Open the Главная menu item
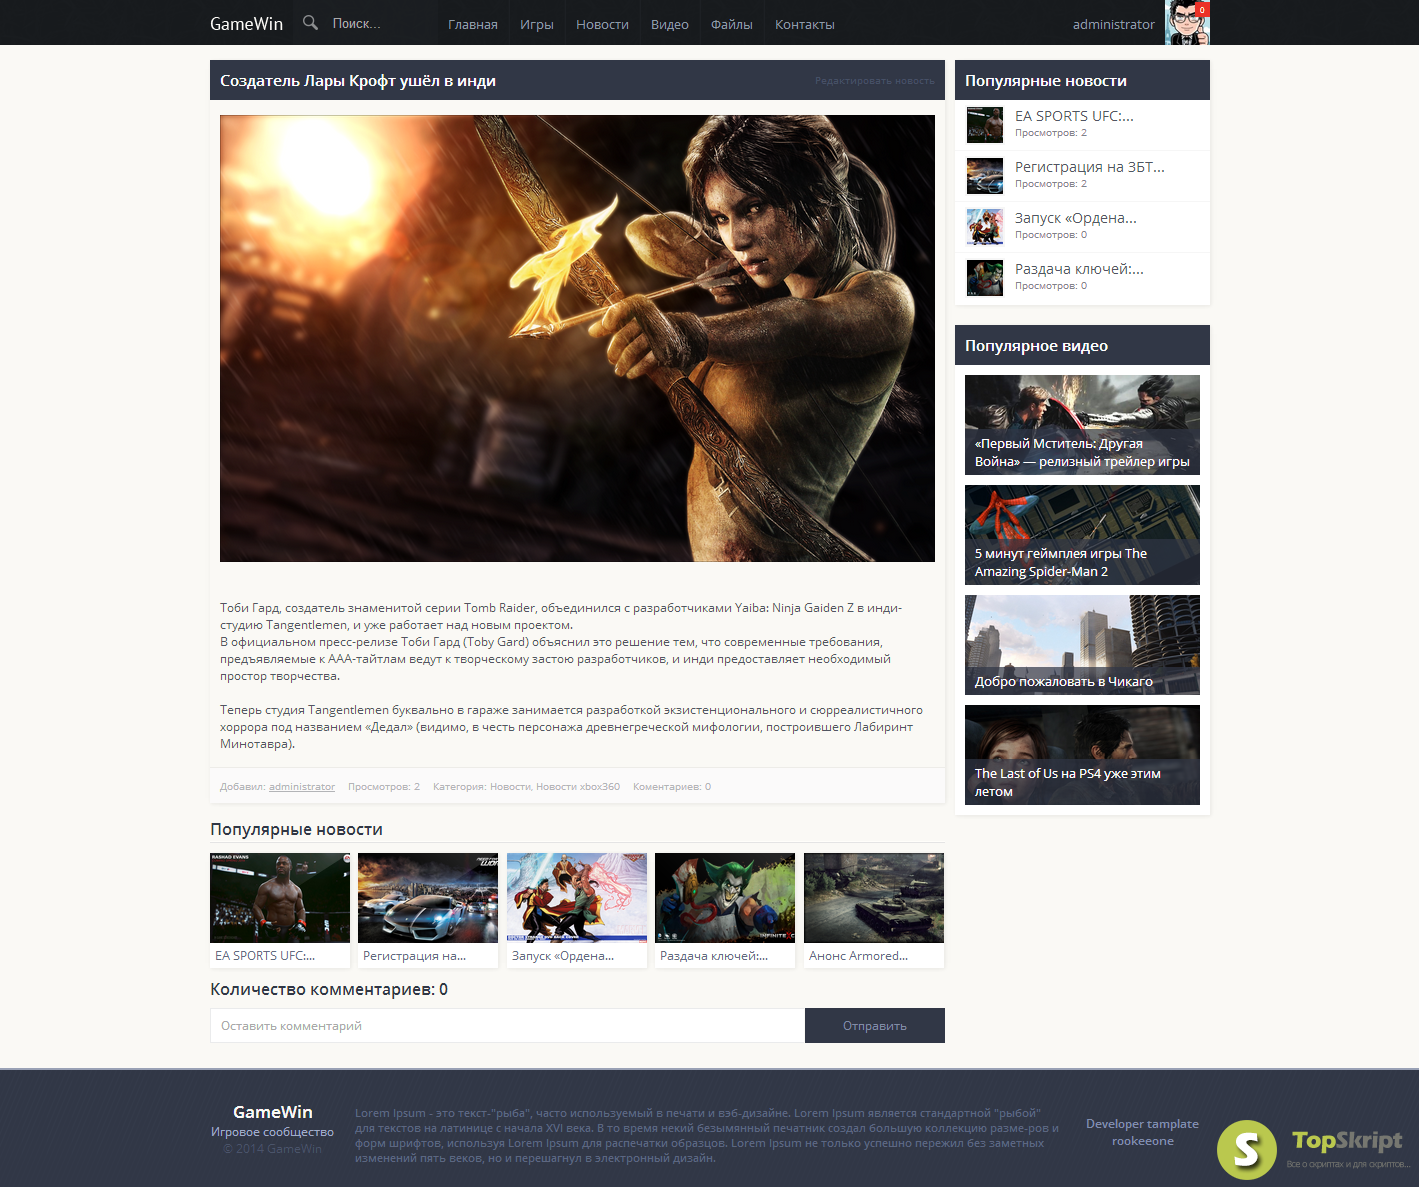 coord(473,24)
